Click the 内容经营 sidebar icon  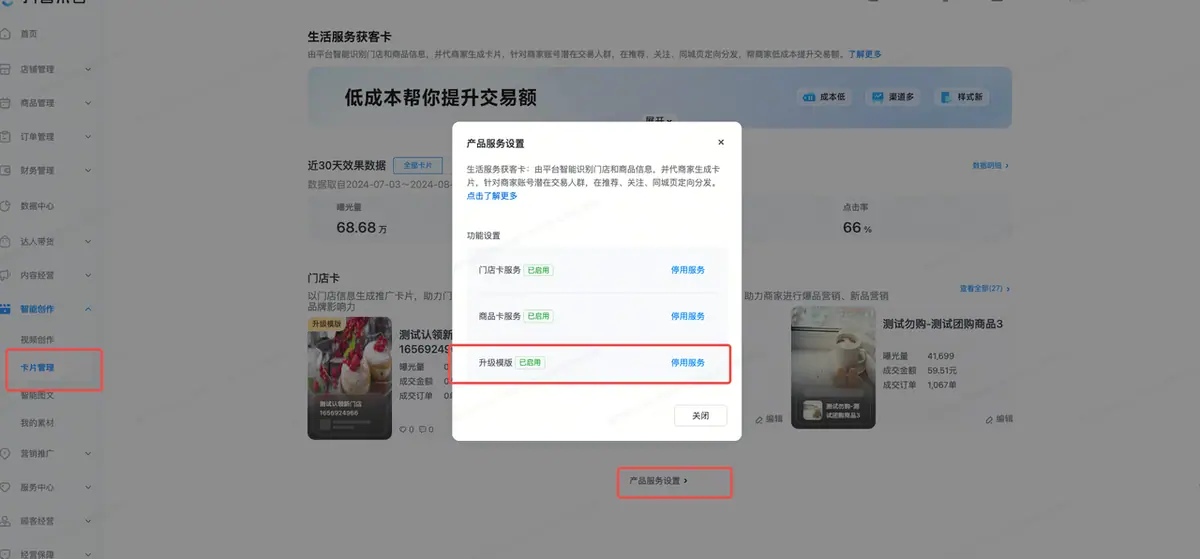coord(6,275)
